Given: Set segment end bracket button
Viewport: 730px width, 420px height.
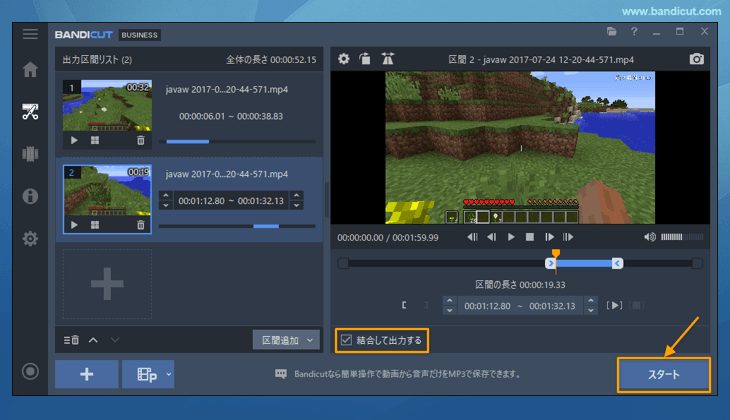Looking at the screenshot, I should coord(426,305).
